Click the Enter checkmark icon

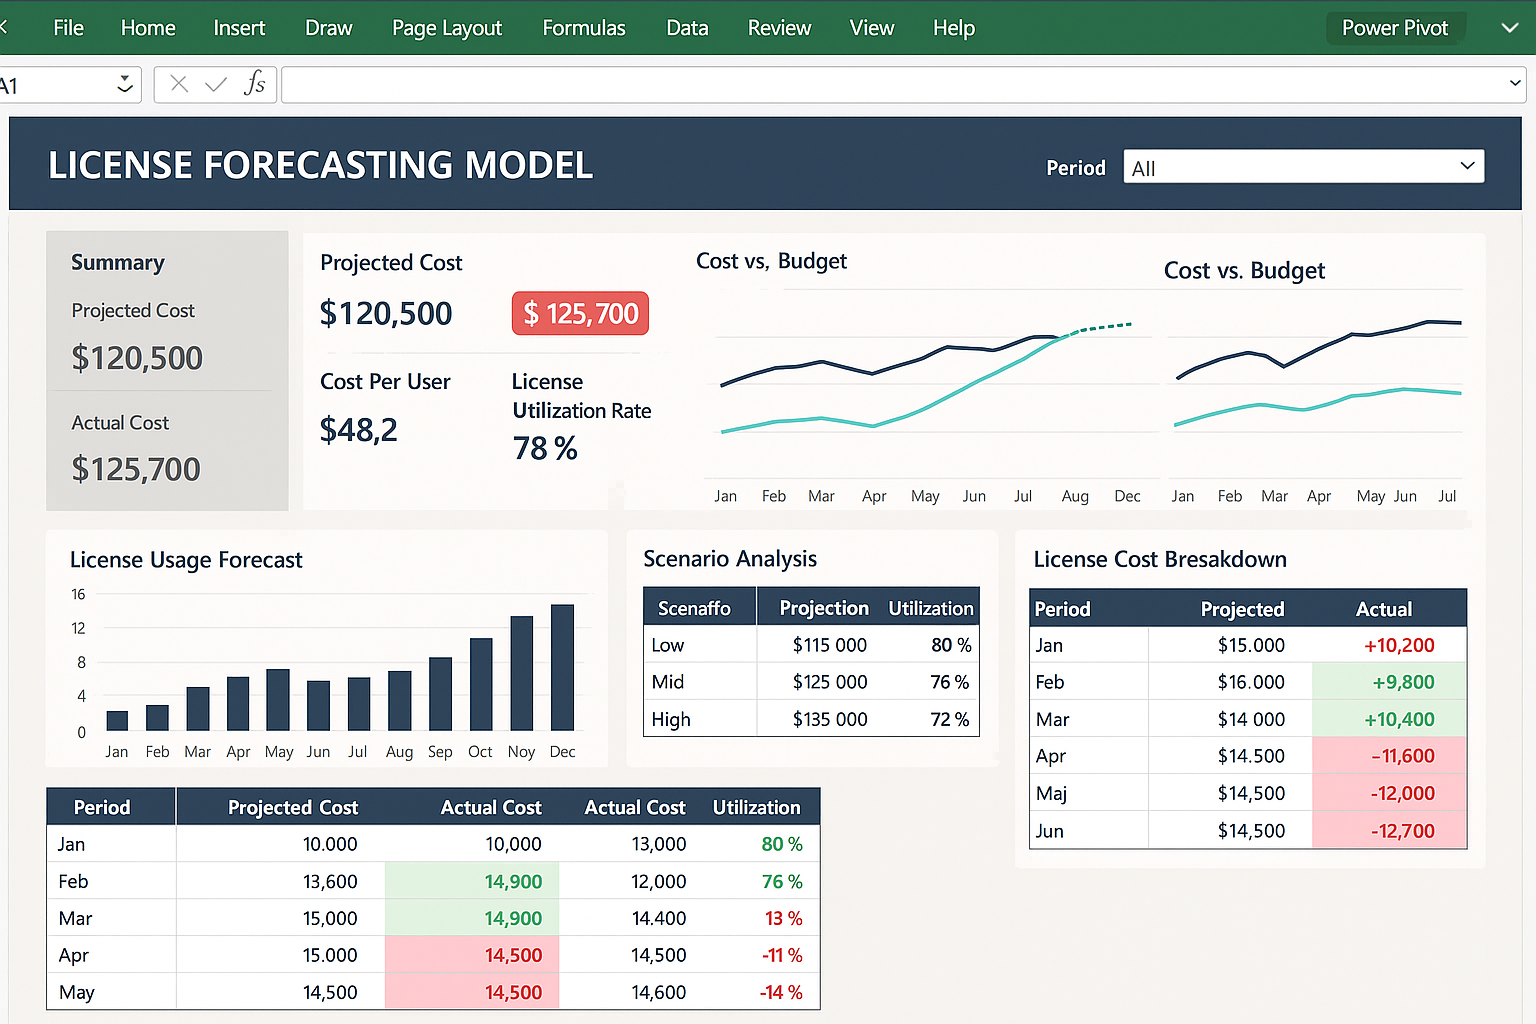click(x=216, y=85)
